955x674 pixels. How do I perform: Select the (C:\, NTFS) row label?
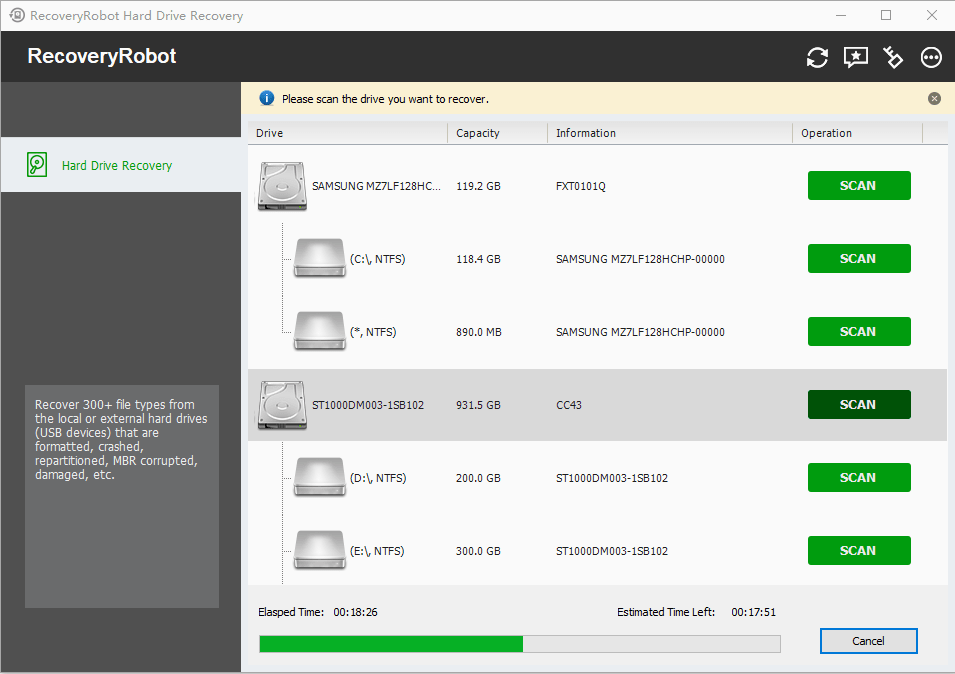click(378, 259)
